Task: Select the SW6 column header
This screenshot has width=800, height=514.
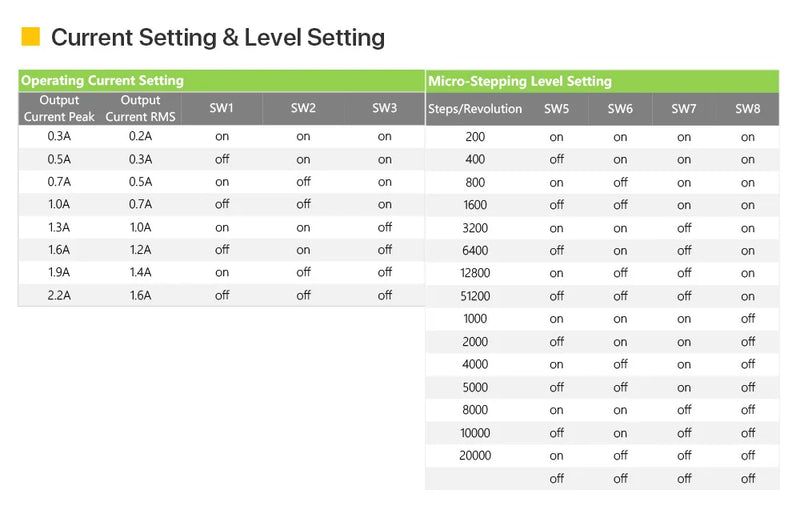Action: pos(620,109)
